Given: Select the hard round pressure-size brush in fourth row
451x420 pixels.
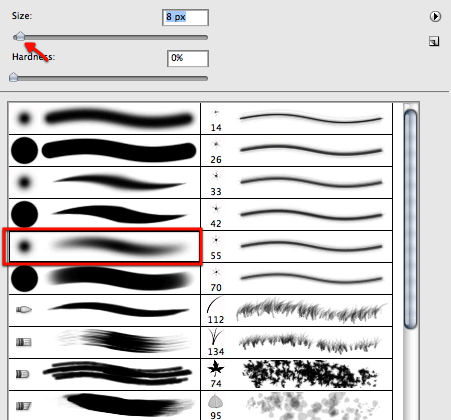Looking at the screenshot, I should click(104, 215).
